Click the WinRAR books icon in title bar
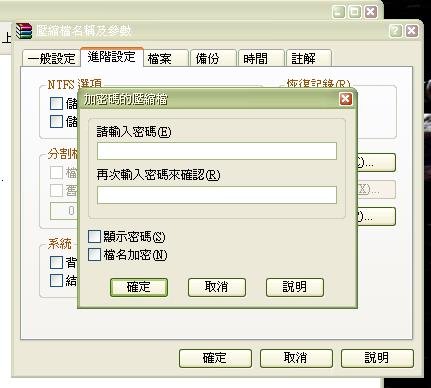 coord(24,31)
